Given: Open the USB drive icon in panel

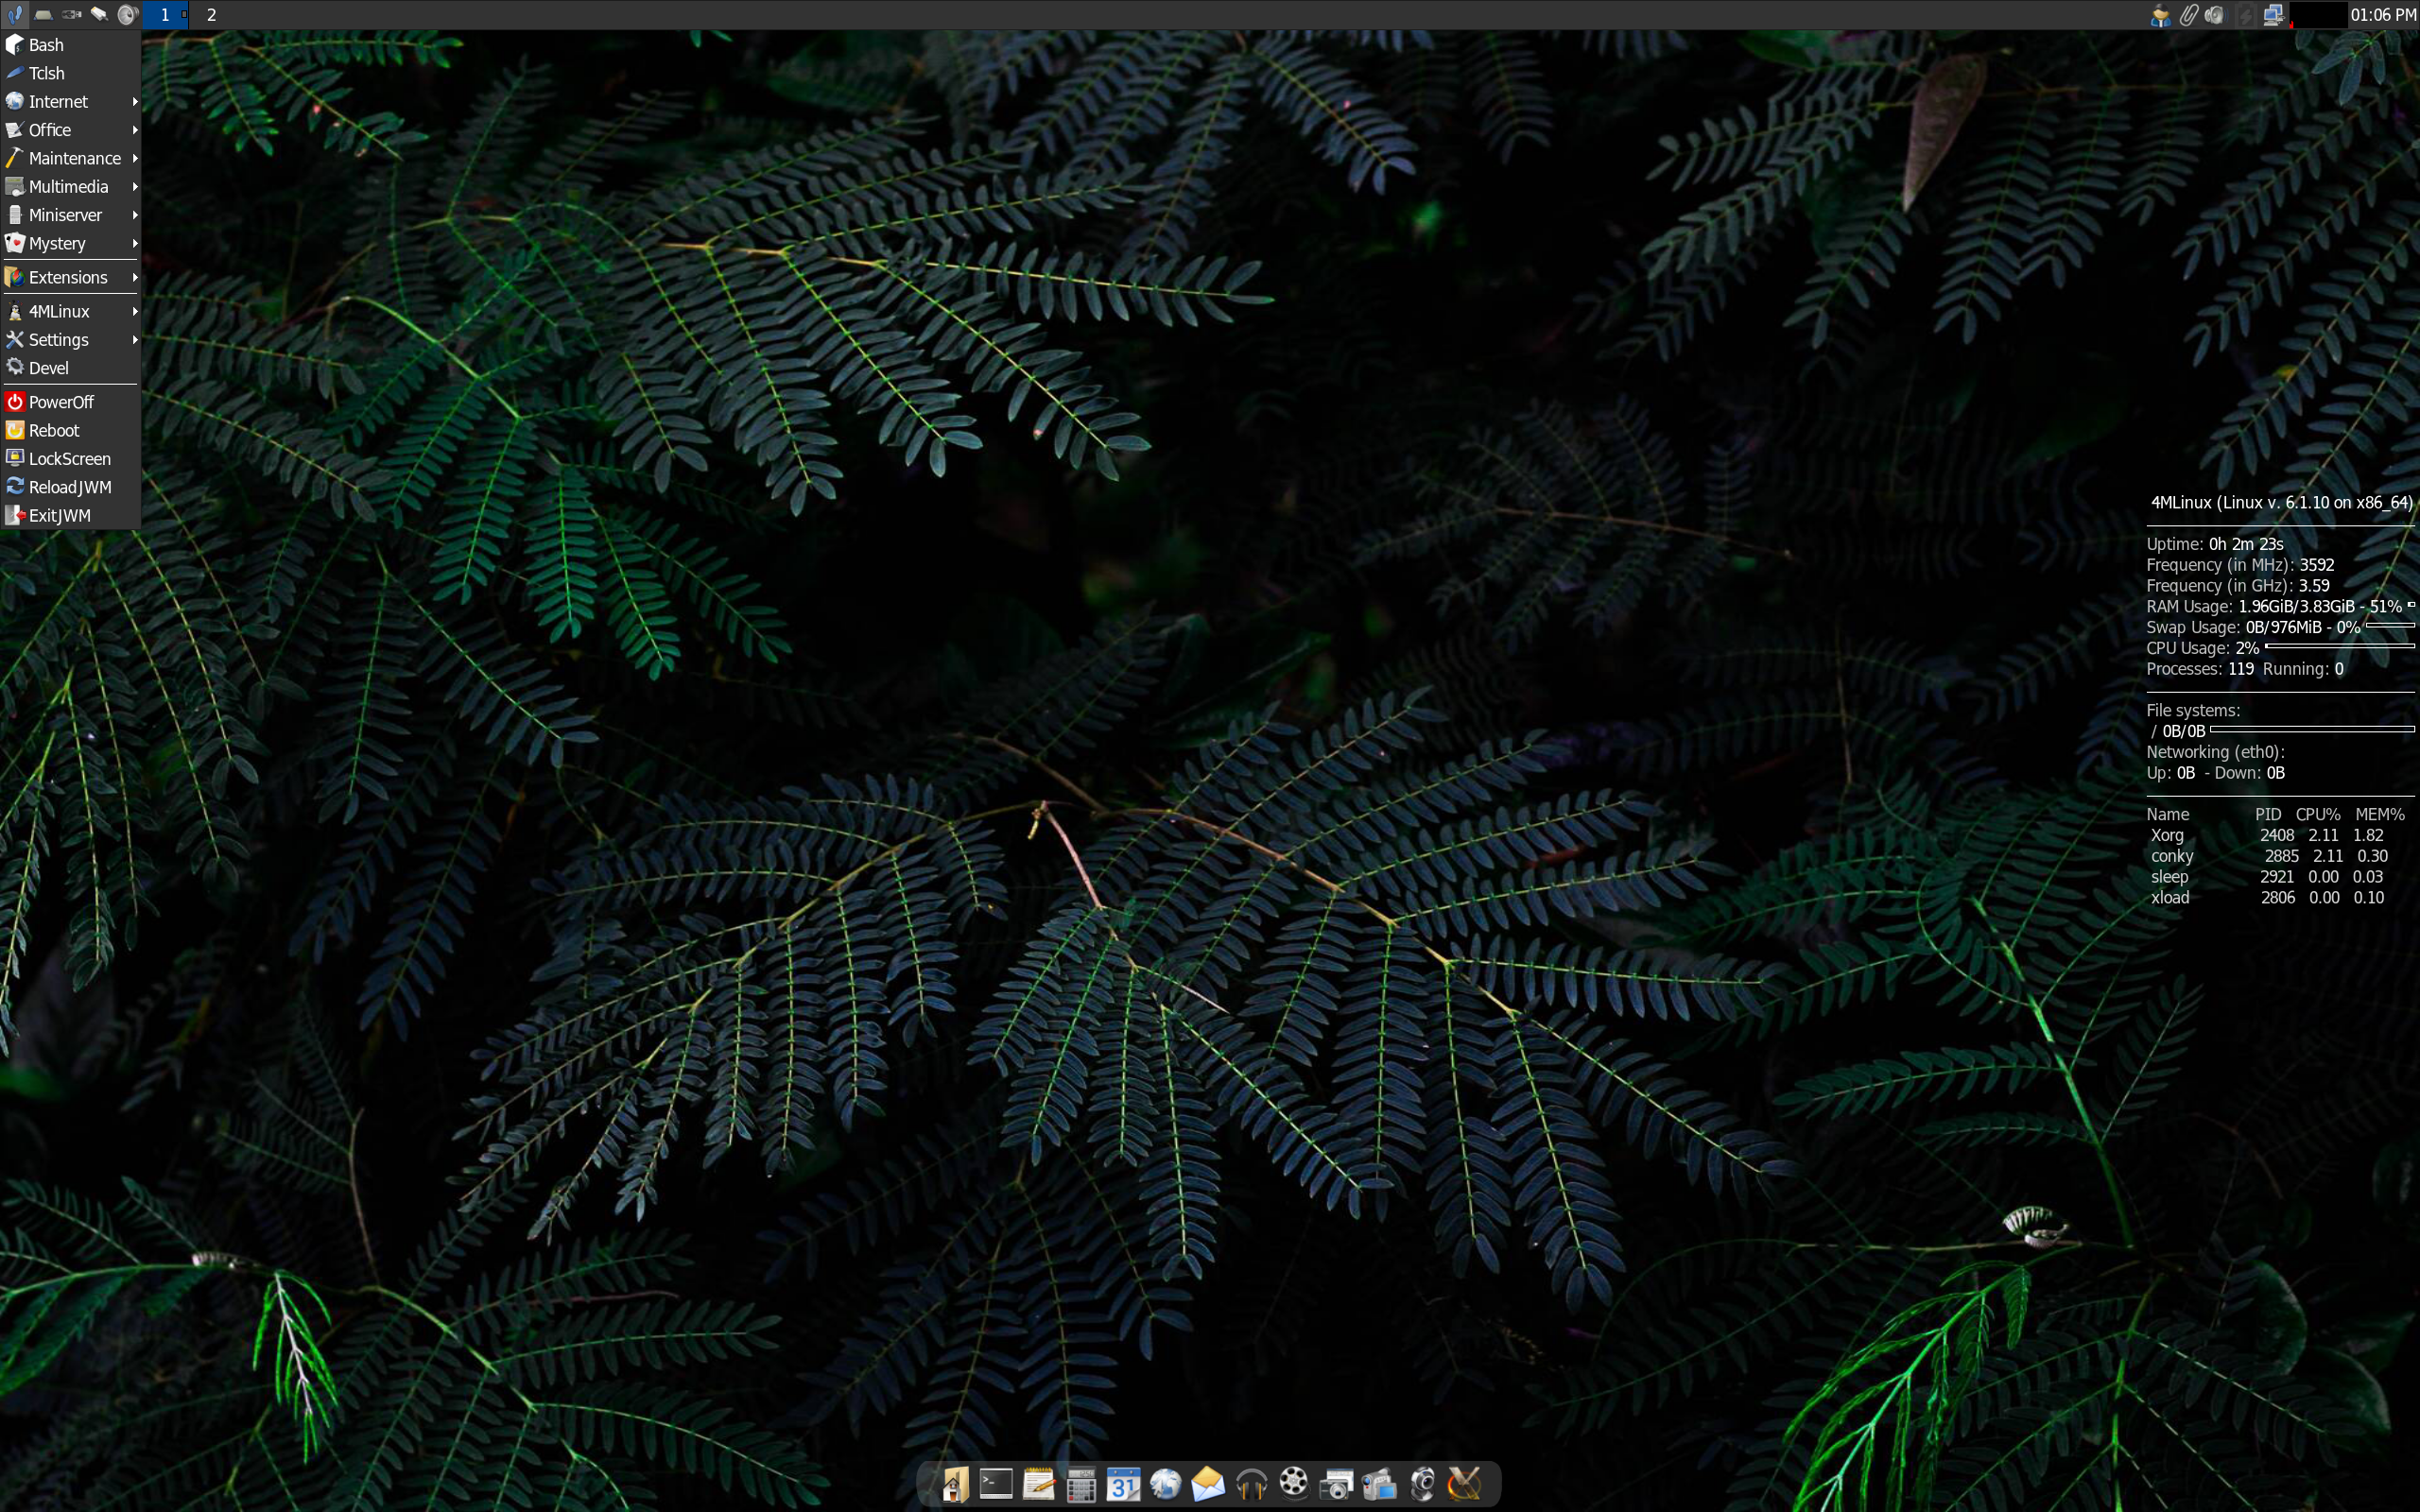Looking at the screenshot, I should (71, 14).
